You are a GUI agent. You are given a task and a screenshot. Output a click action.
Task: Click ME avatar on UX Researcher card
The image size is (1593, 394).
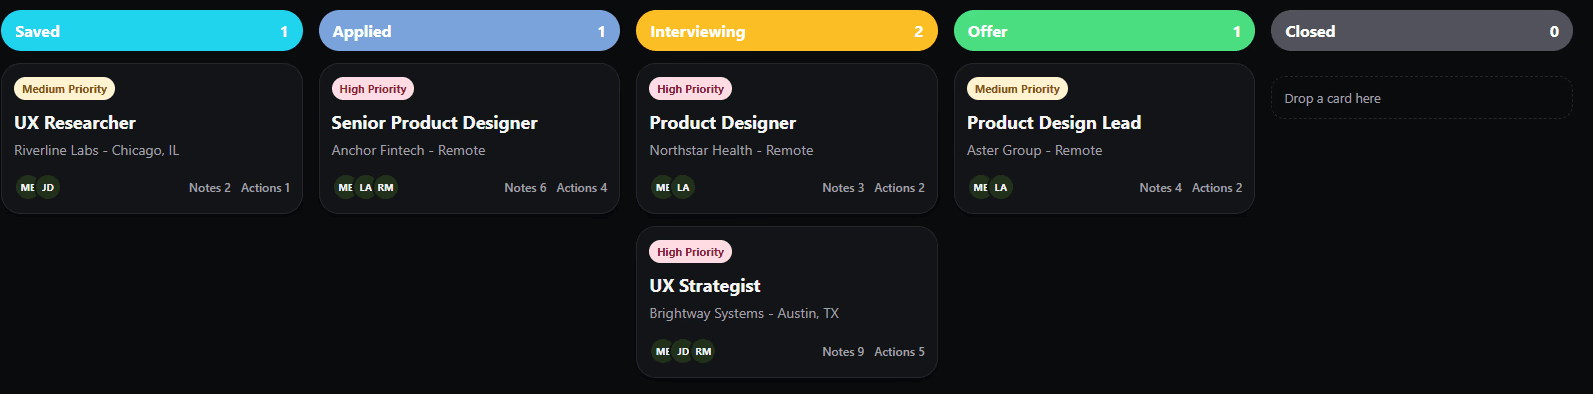(27, 187)
